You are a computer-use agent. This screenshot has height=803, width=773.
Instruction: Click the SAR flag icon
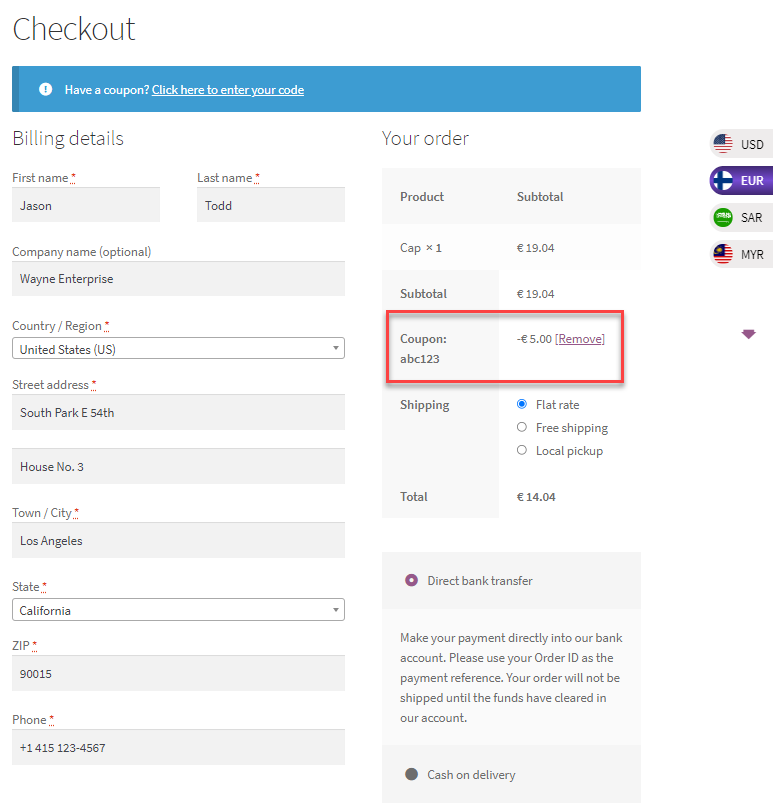click(x=723, y=217)
